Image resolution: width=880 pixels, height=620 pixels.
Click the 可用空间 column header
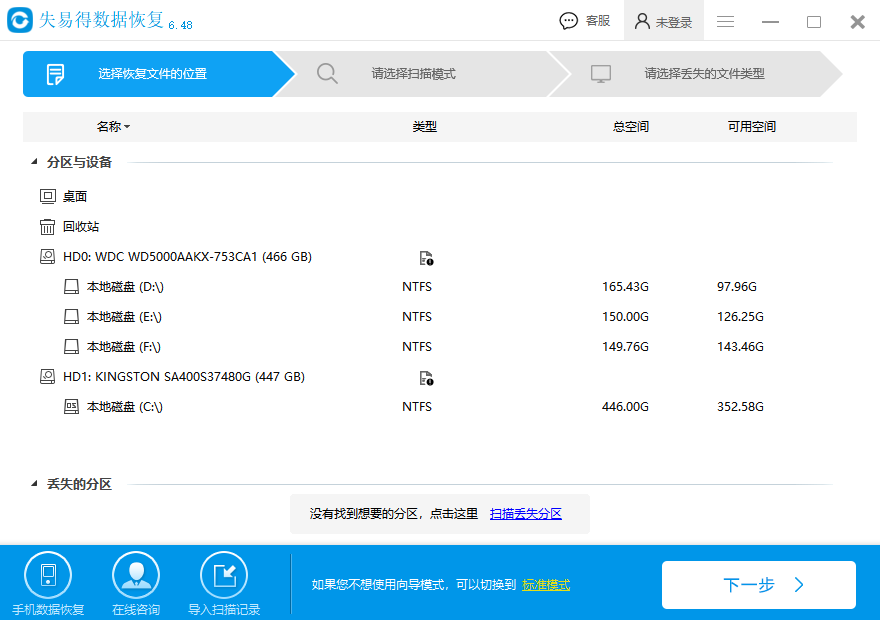(751, 127)
